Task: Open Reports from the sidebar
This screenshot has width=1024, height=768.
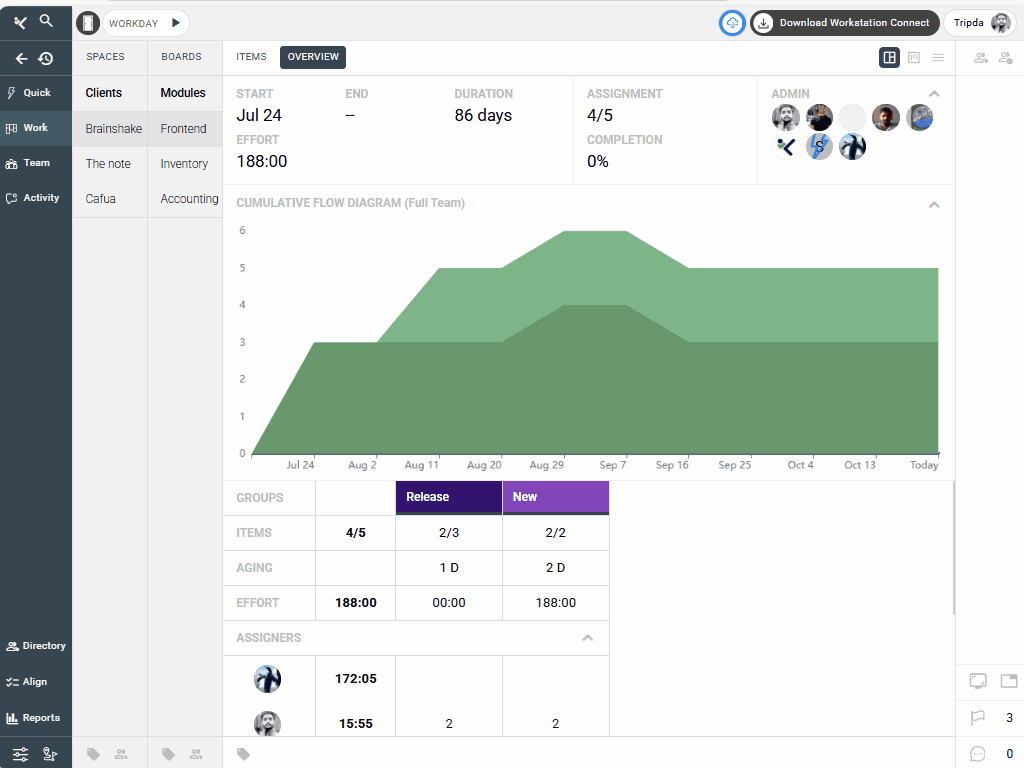Action: (33, 718)
